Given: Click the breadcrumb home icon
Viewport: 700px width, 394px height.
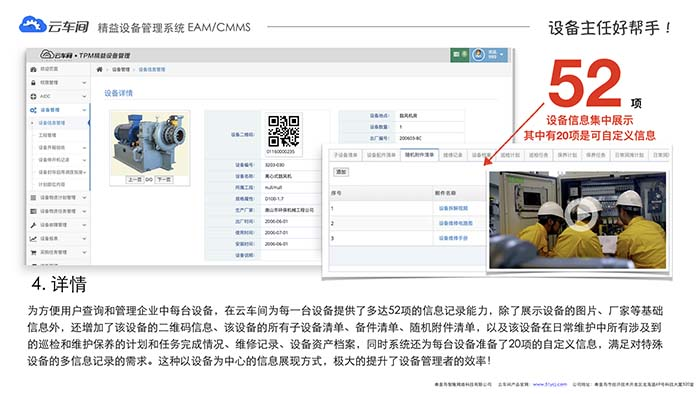Looking at the screenshot, I should [100, 70].
